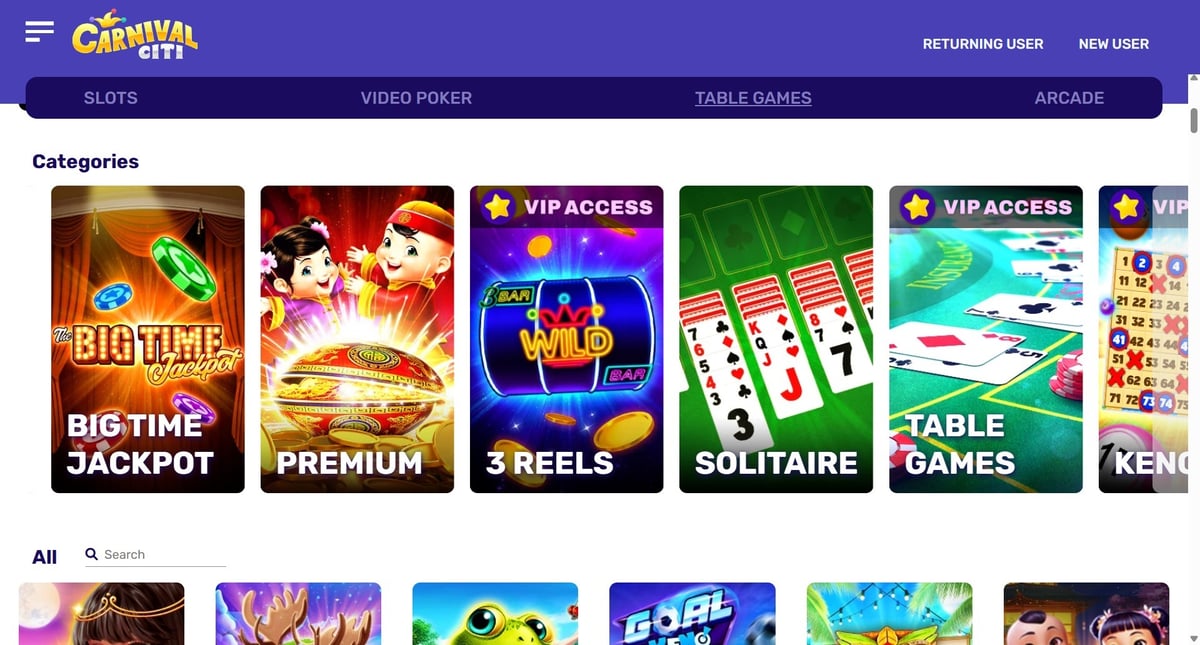Select the Video Poker tab
The width and height of the screenshot is (1200, 645).
(416, 98)
